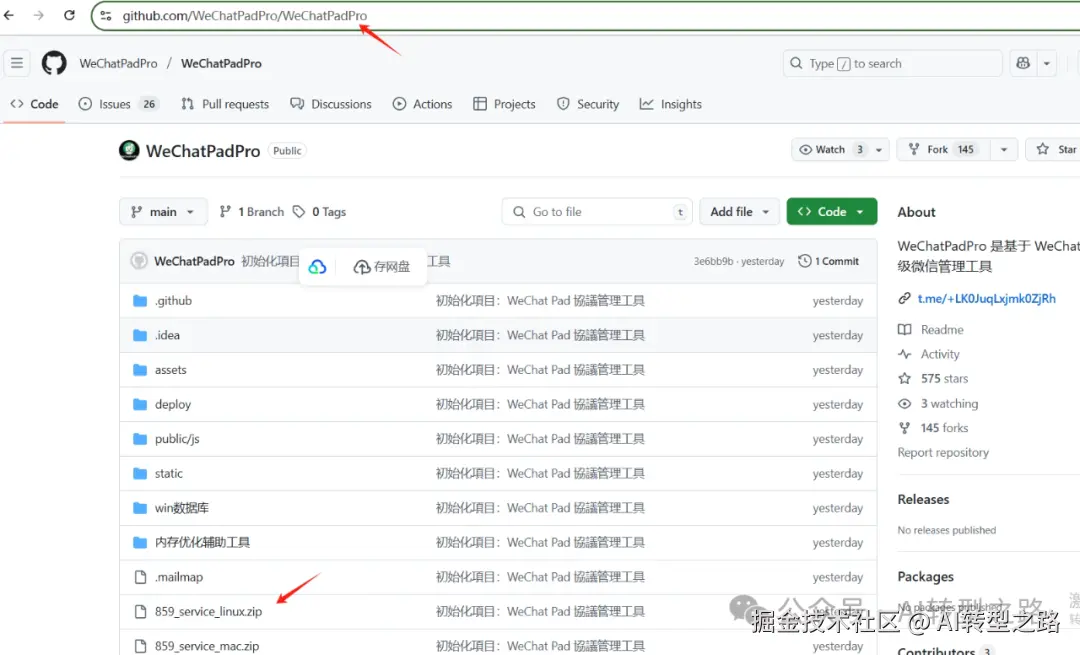Go back using browser back arrow

click(x=9, y=15)
